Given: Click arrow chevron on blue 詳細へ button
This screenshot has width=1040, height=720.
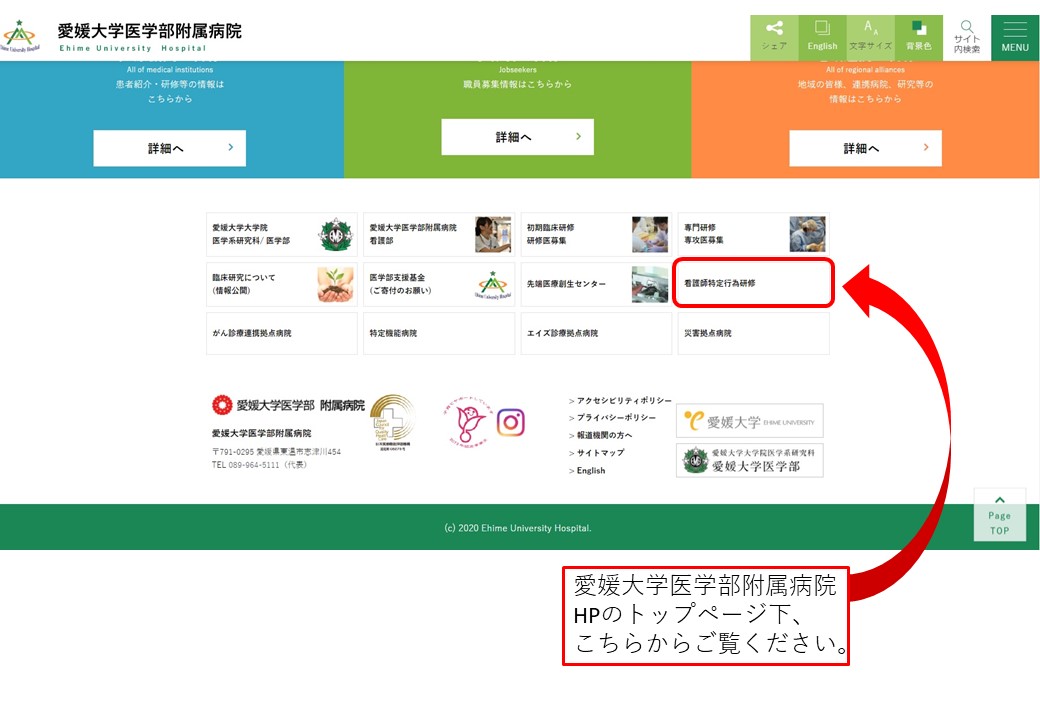Looking at the screenshot, I should (x=230, y=147).
